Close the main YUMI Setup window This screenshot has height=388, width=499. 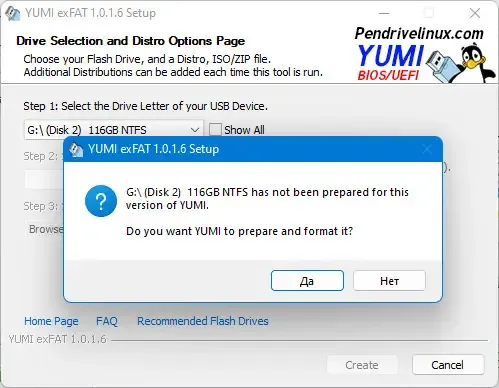(x=475, y=13)
